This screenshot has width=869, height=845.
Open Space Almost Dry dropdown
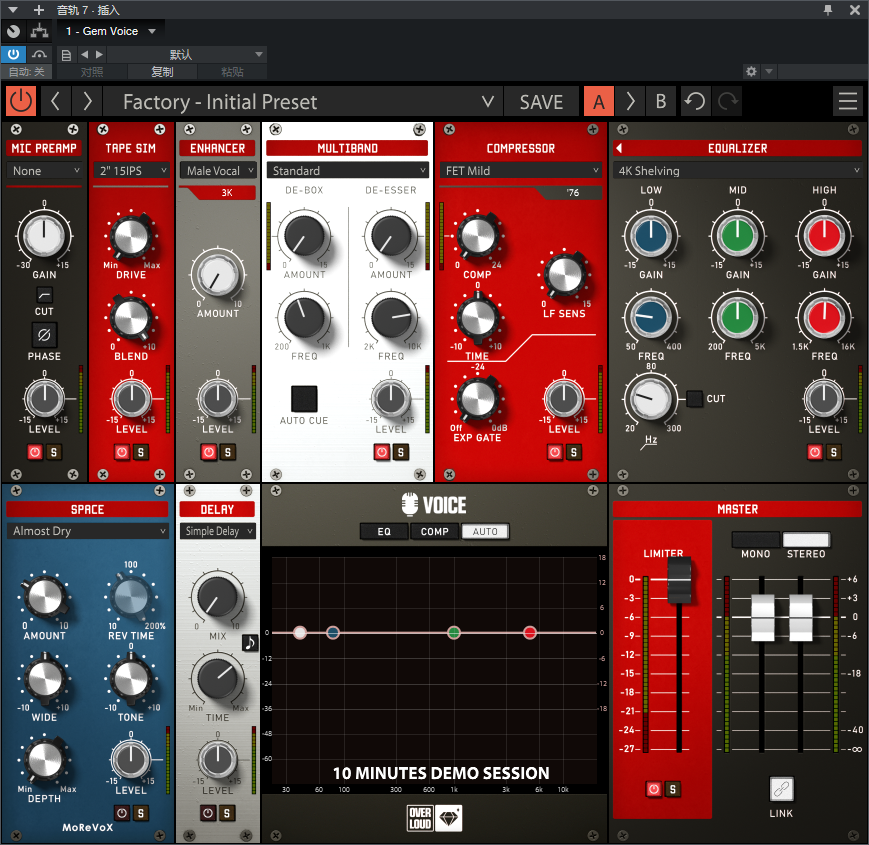[x=88, y=531]
